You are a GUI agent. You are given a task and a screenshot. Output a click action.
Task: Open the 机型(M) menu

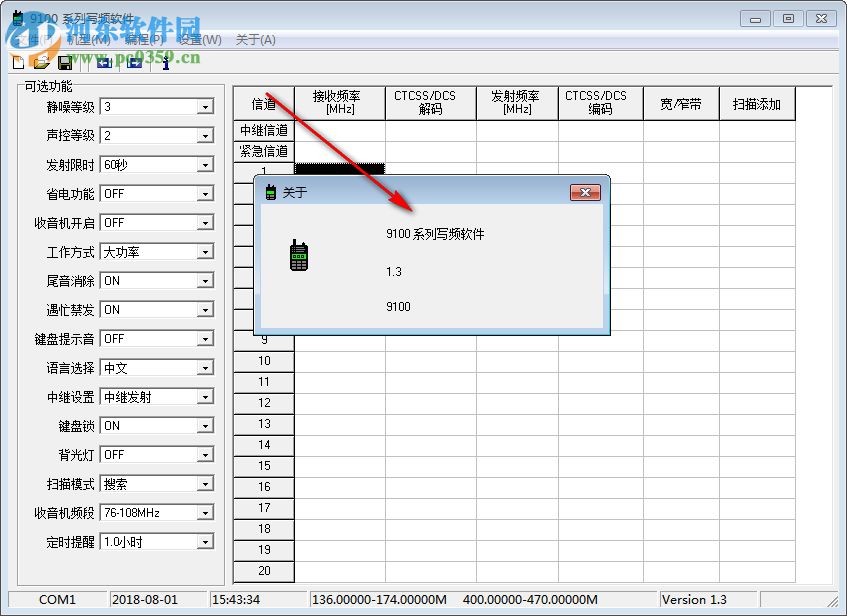point(88,39)
